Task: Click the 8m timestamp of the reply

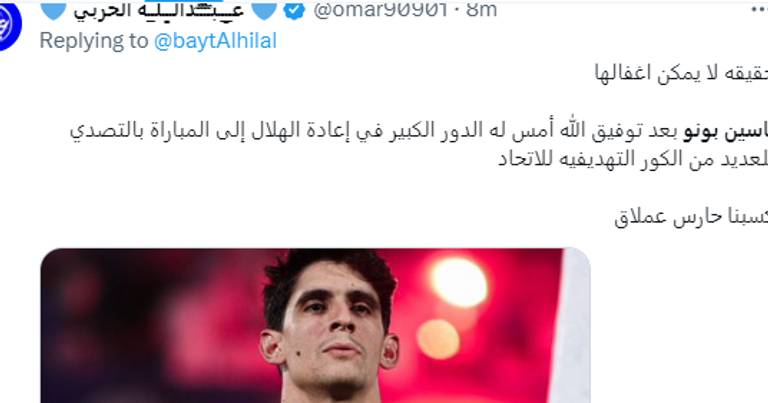Action: click(x=481, y=10)
